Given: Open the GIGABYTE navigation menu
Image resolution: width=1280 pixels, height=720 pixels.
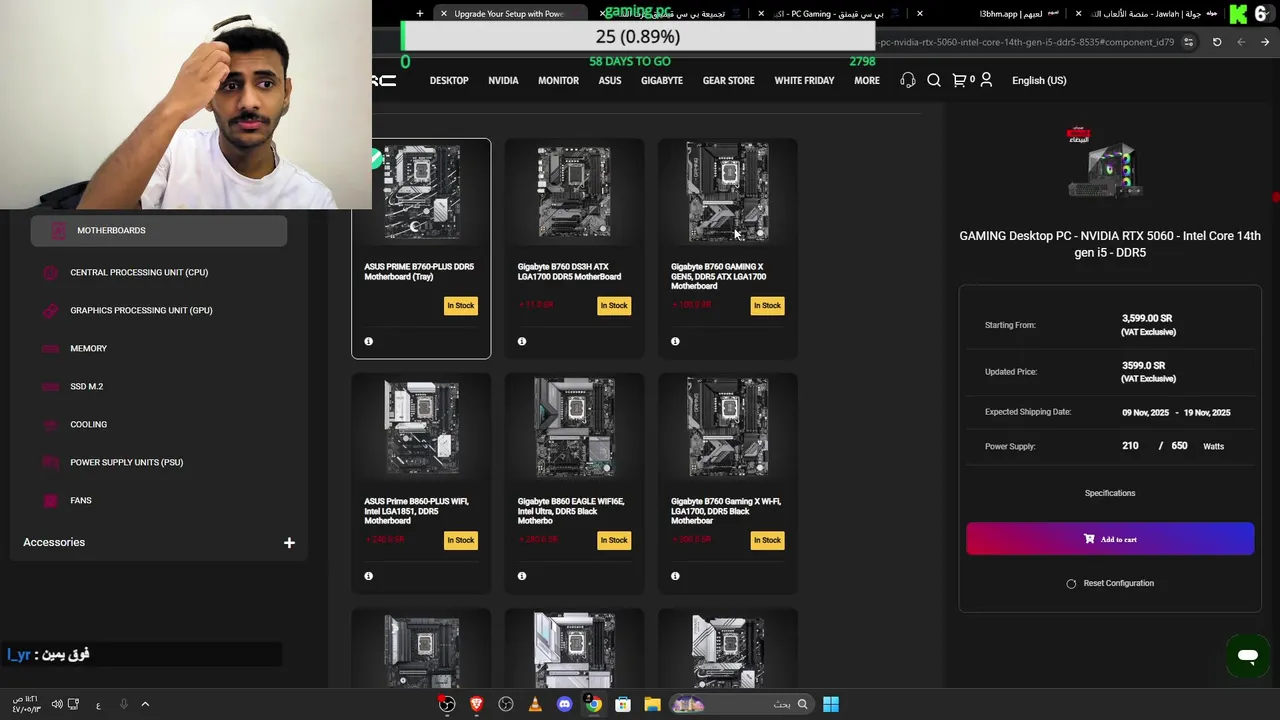Looking at the screenshot, I should point(662,81).
